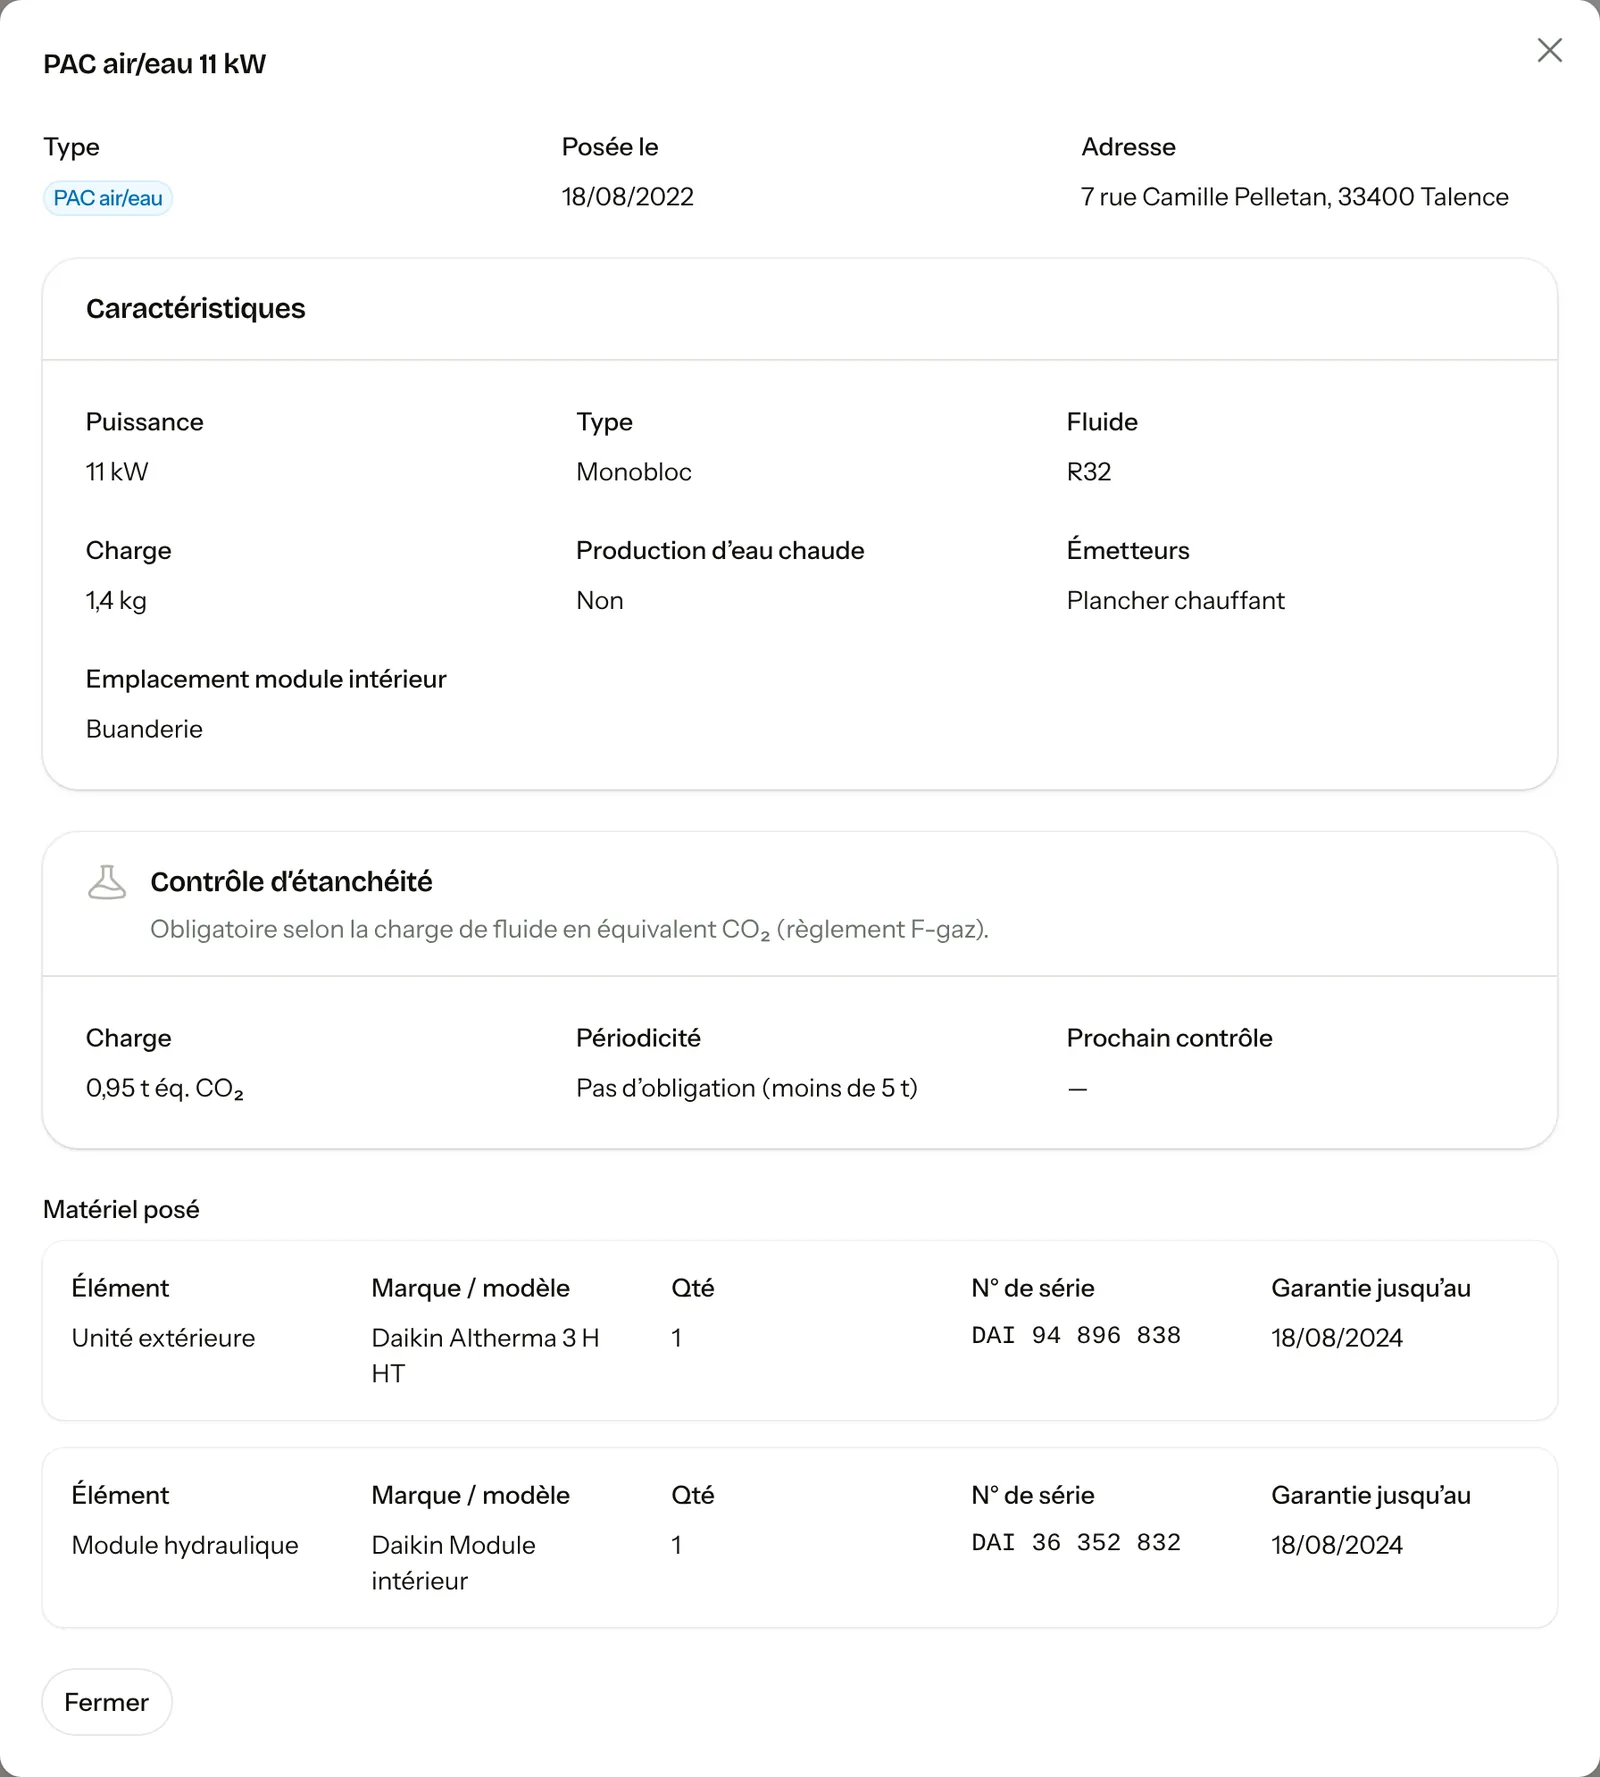The height and width of the screenshot is (1777, 1600).
Task: Click the F-gaz regulation description text
Action: 569,930
